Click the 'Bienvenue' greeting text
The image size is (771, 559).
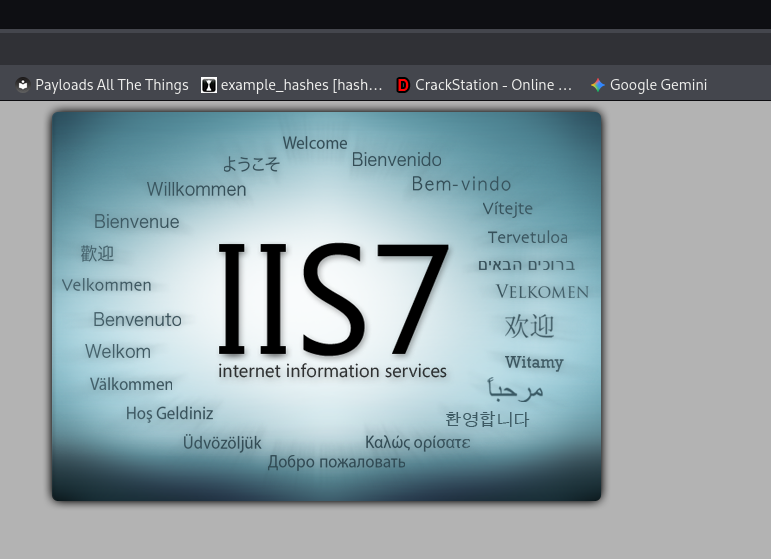tap(137, 222)
